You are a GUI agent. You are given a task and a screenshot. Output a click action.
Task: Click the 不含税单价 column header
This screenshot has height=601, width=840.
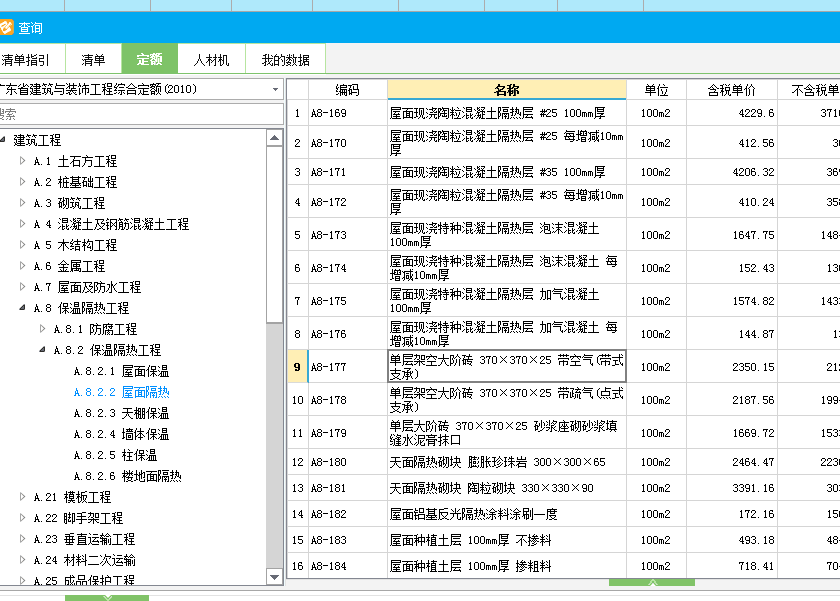pyautogui.click(x=809, y=90)
